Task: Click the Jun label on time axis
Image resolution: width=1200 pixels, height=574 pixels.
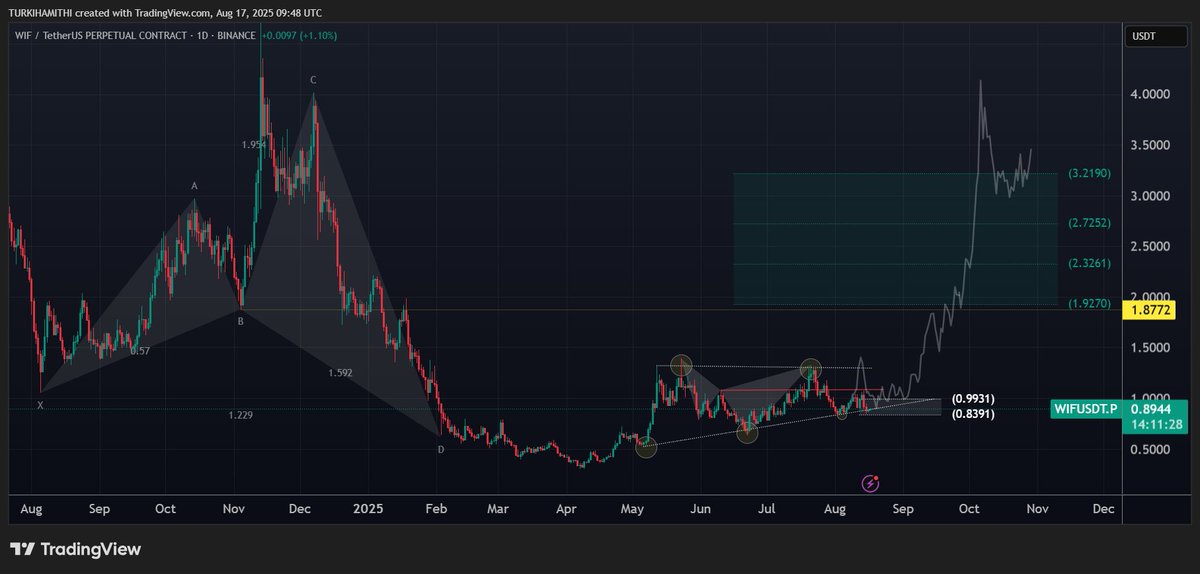Action: [701, 509]
